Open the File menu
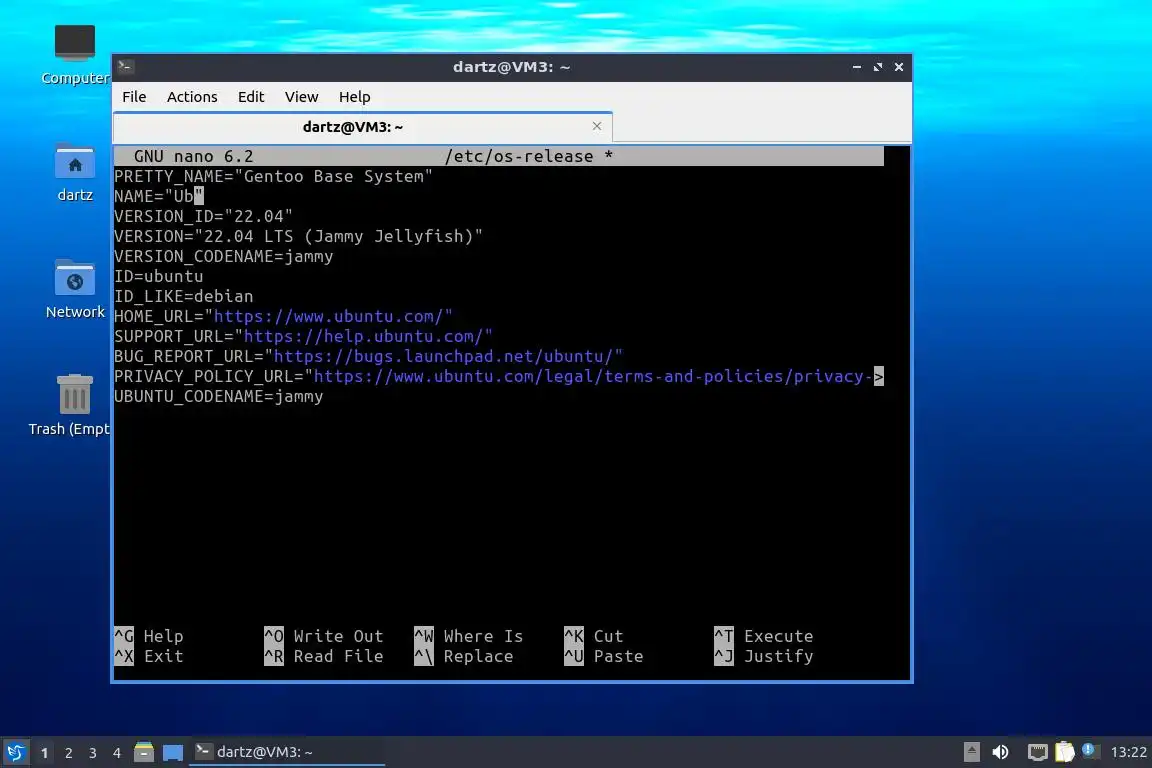The height and width of the screenshot is (768, 1152). click(134, 97)
